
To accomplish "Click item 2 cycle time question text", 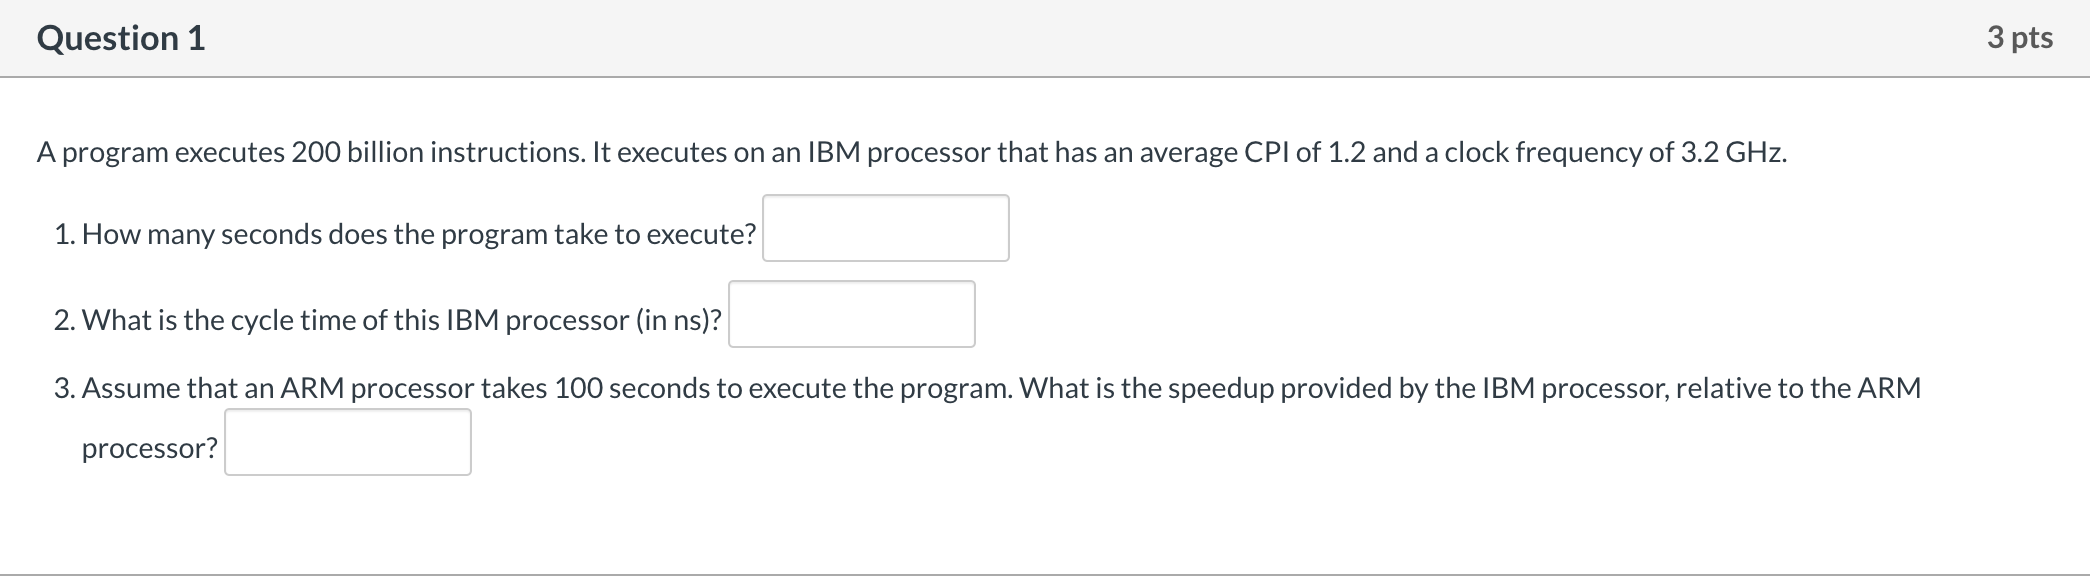I will tap(390, 320).
